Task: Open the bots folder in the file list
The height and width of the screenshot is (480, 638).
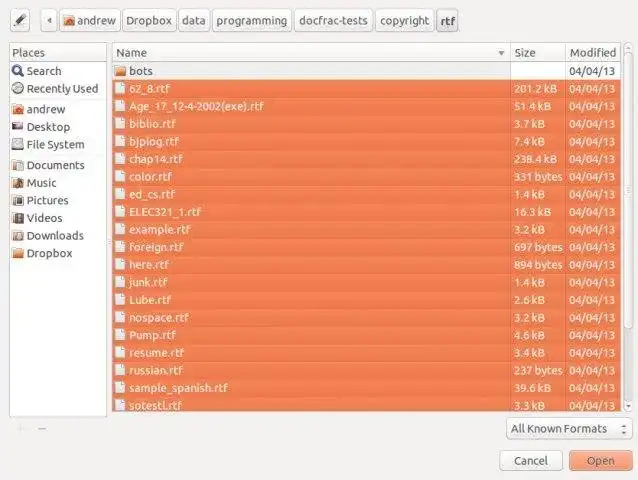Action: click(x=141, y=71)
